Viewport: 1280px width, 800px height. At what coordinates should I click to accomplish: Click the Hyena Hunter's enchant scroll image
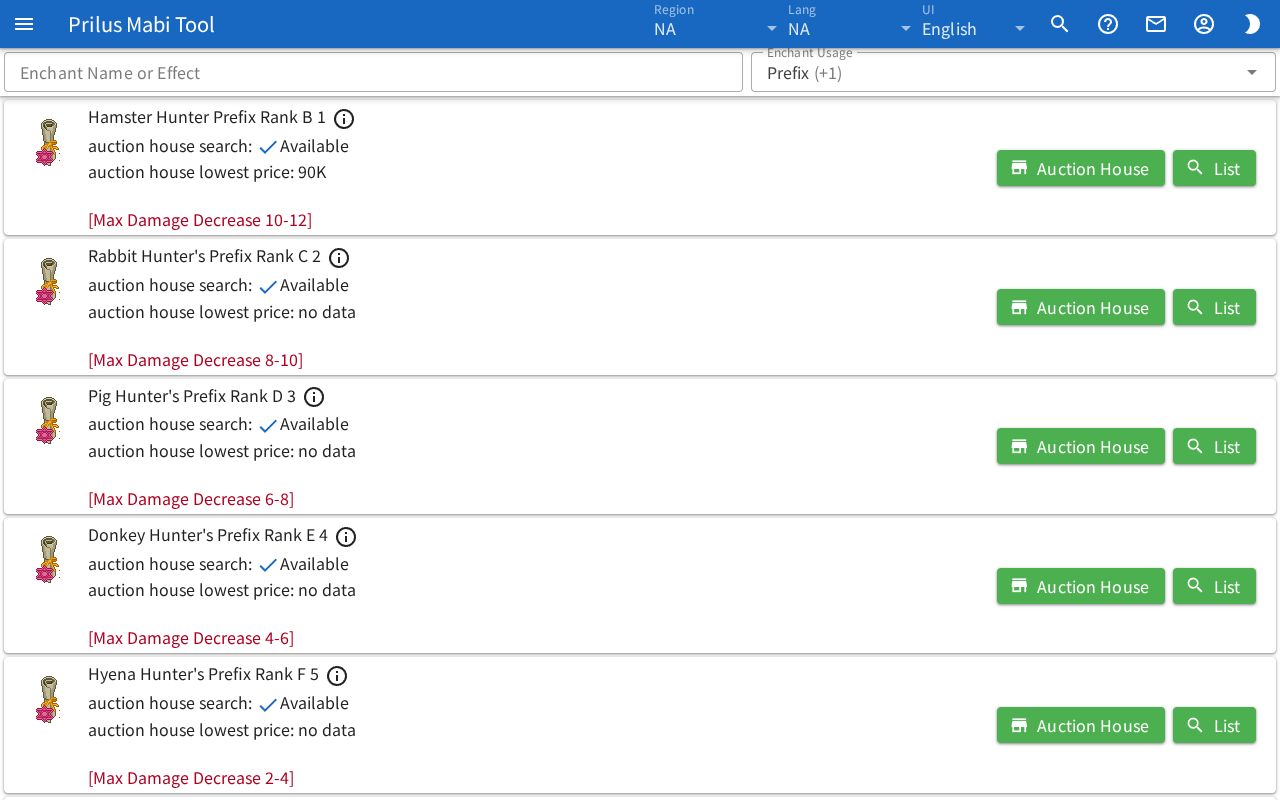[48, 699]
